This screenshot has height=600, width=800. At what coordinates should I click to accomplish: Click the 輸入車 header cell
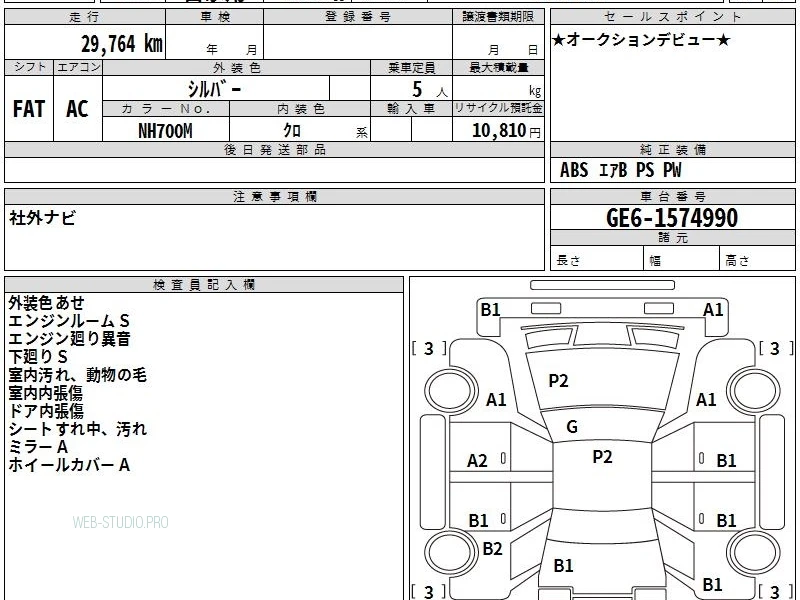[411, 109]
